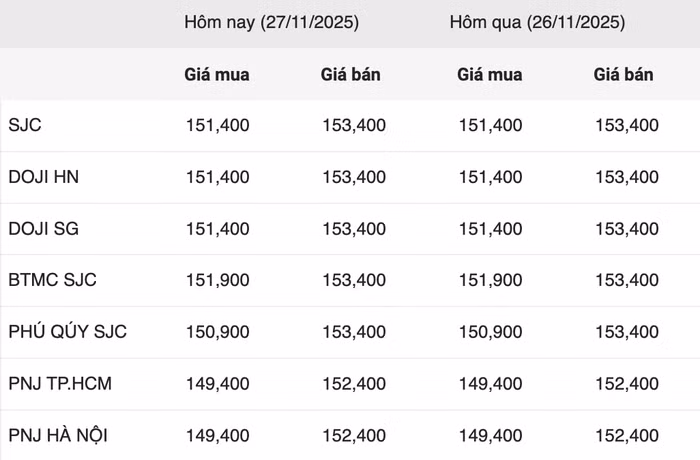The height and width of the screenshot is (460, 700).
Task: Select the PHÚ QUÝ SJC row label
Action: (x=67, y=331)
